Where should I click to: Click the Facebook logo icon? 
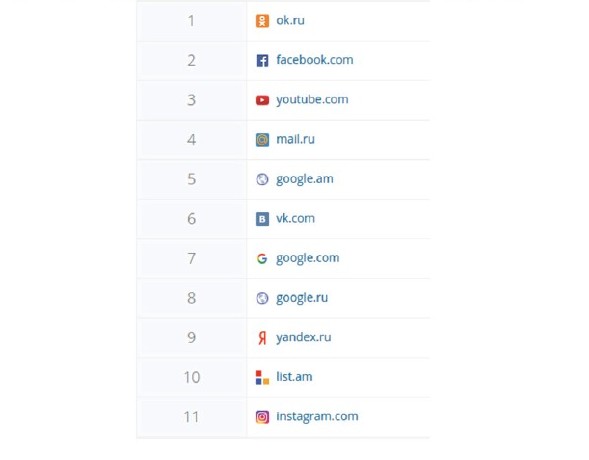[262, 60]
